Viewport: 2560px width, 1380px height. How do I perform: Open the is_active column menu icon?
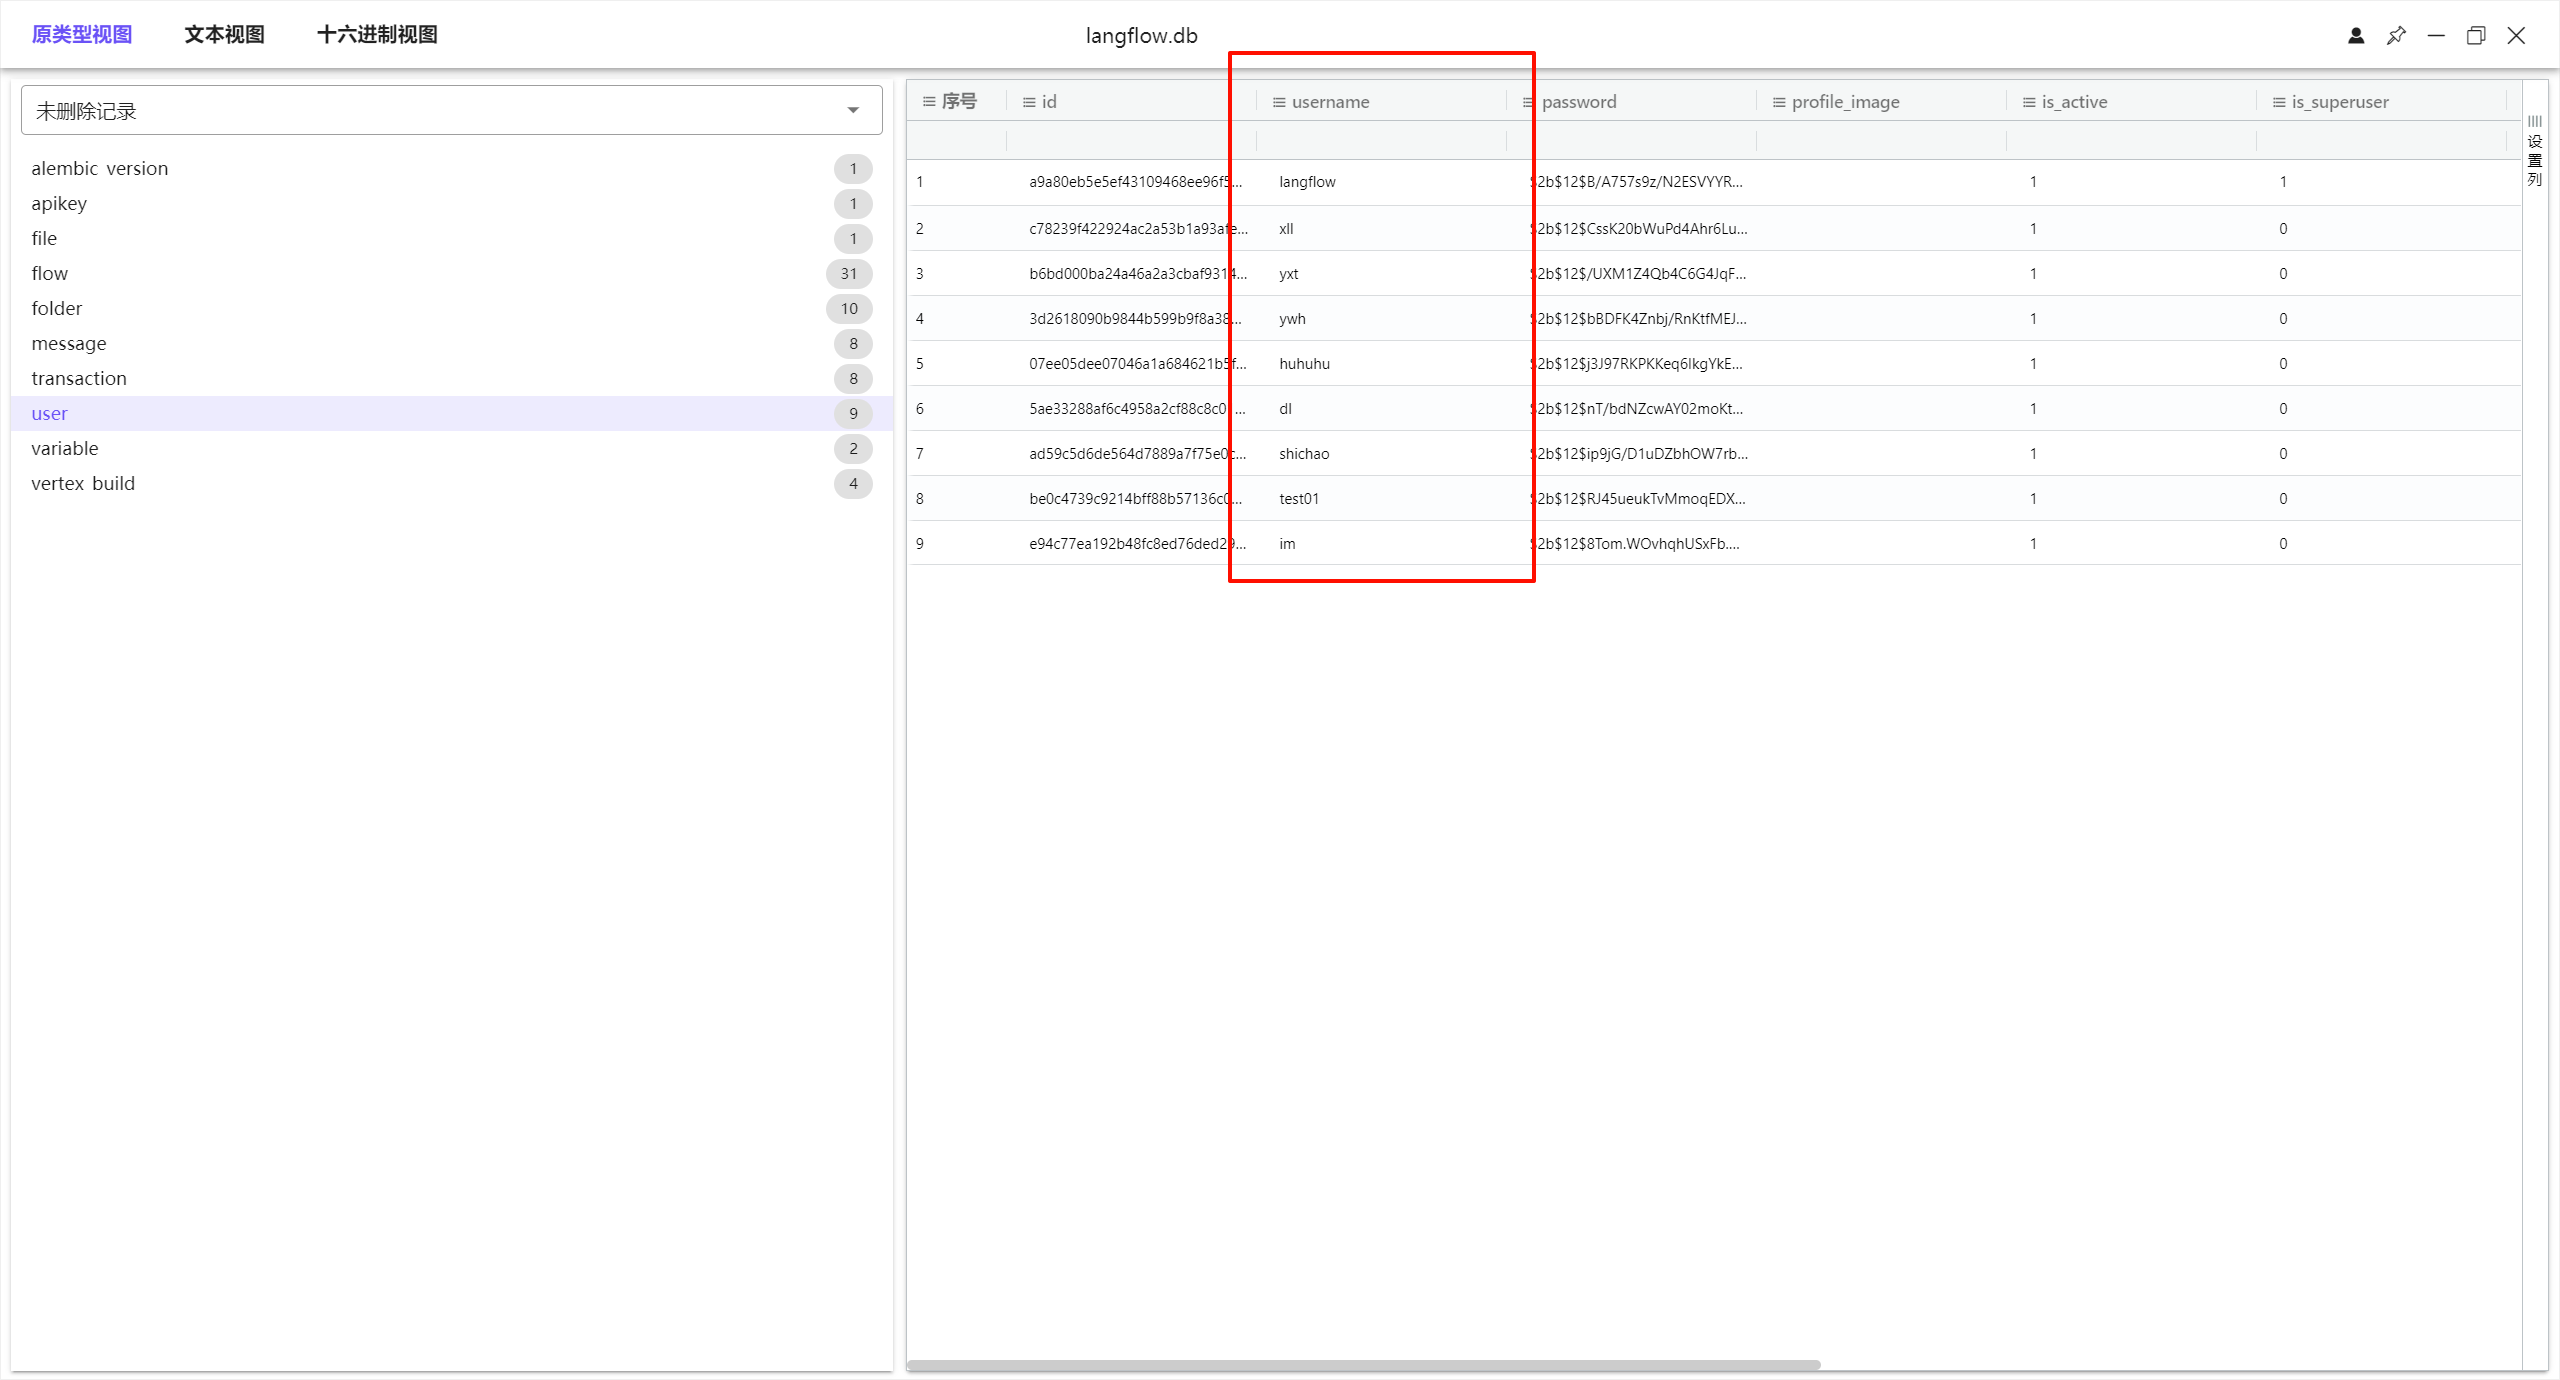2028,102
